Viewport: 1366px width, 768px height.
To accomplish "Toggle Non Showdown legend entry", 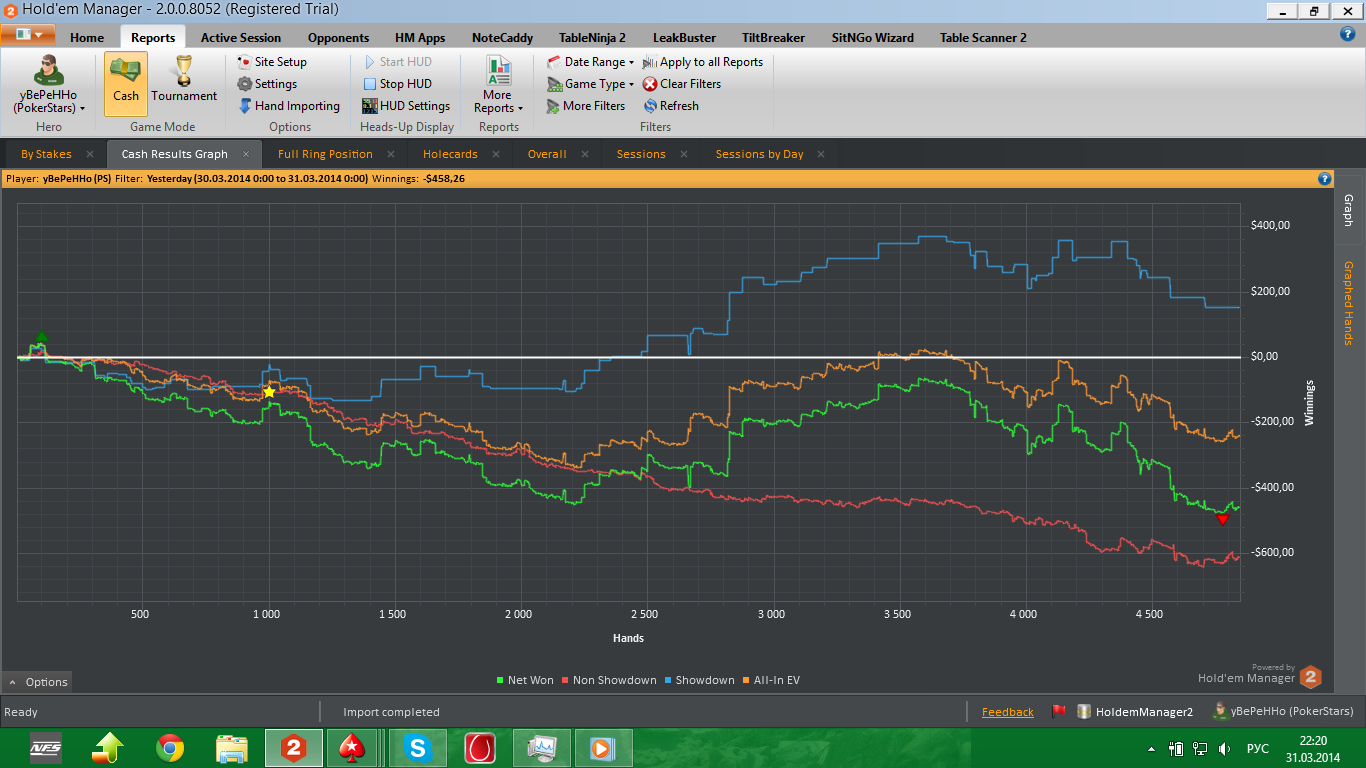I will click(x=609, y=680).
